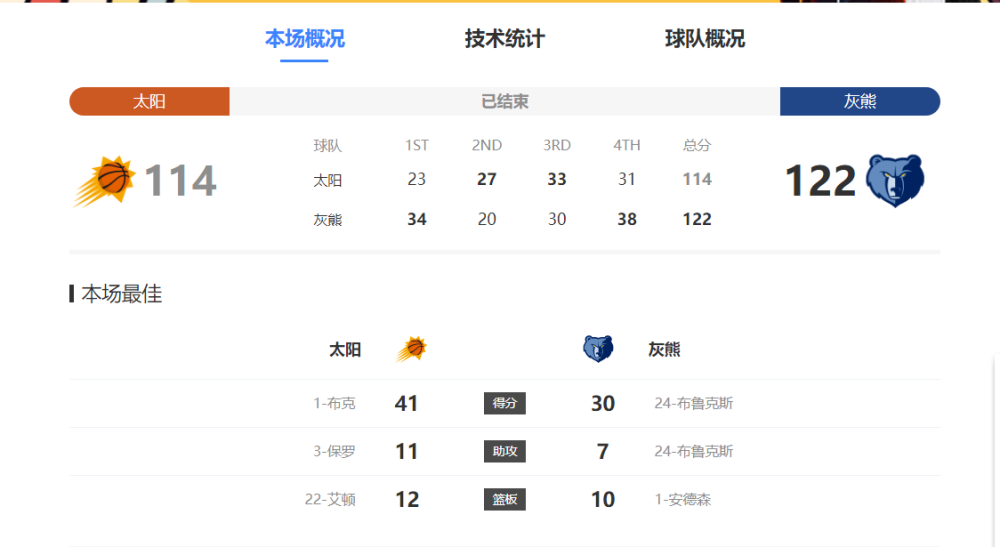This screenshot has width=1000, height=547.
Task: Click Suns second quarter score 27
Action: pyautogui.click(x=487, y=179)
